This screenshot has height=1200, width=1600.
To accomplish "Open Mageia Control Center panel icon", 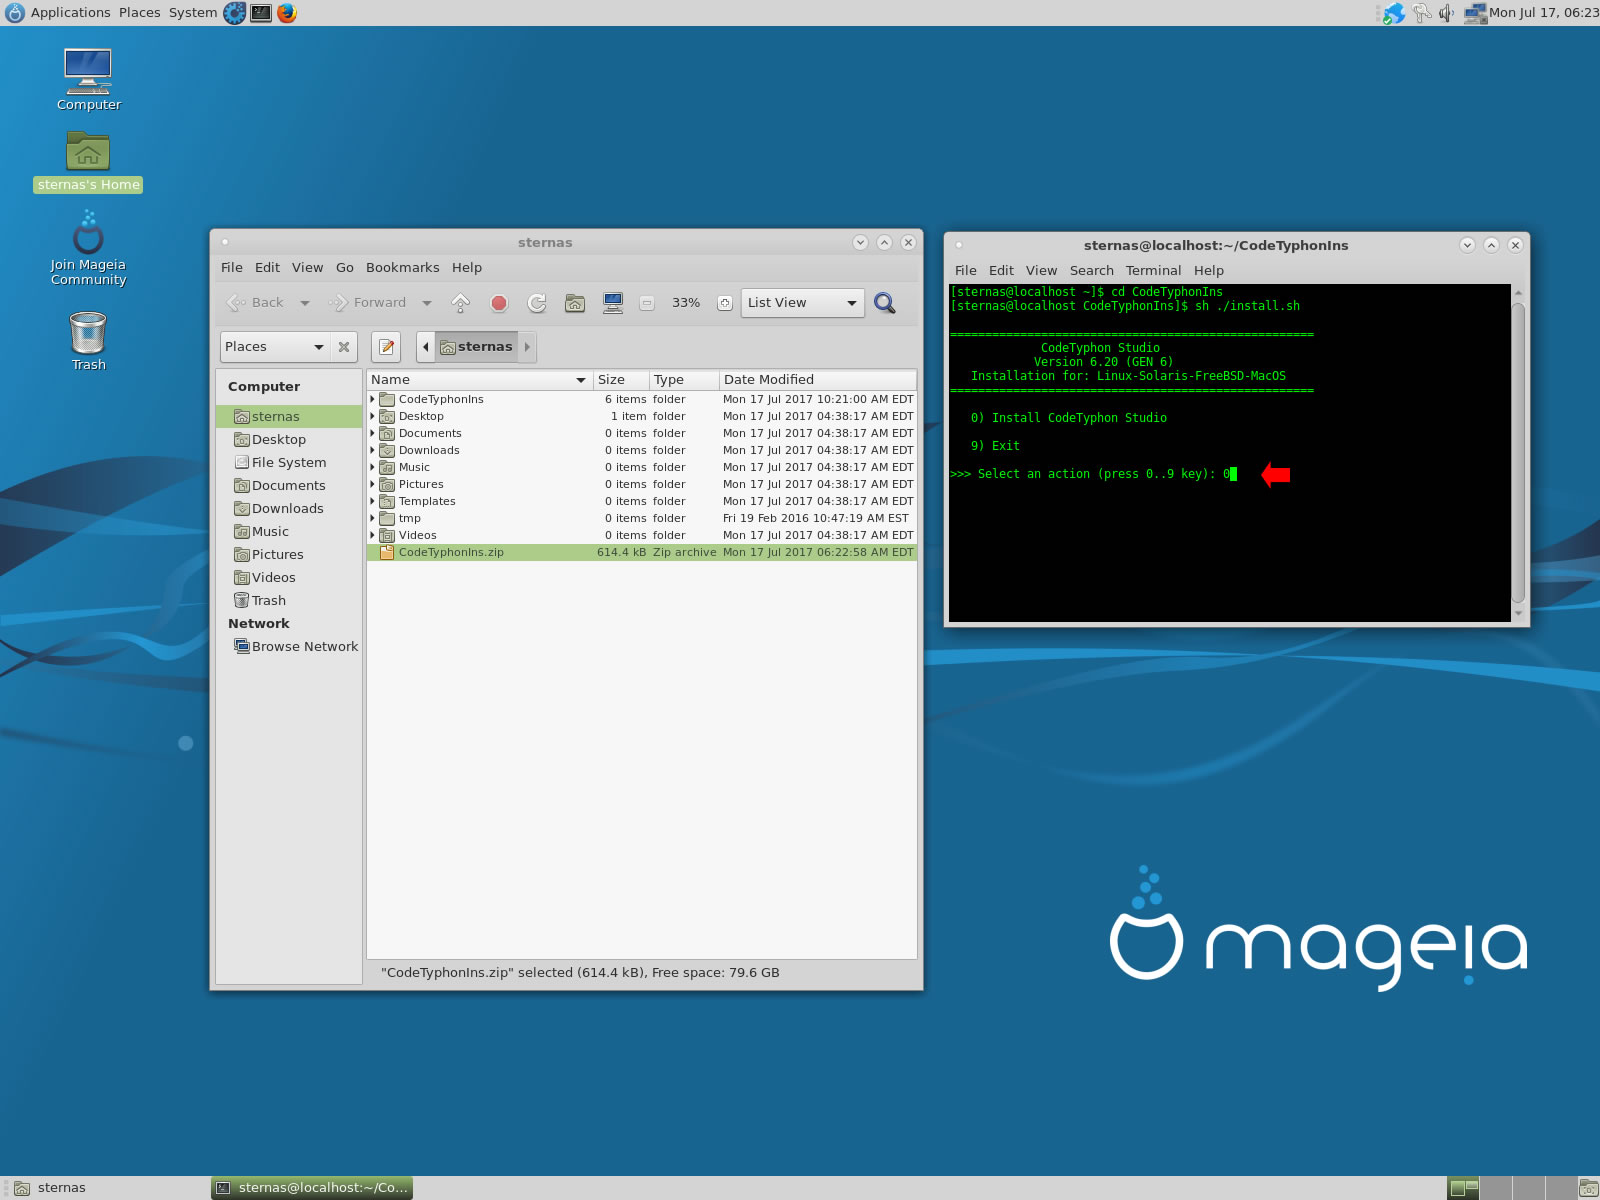I will (x=234, y=13).
